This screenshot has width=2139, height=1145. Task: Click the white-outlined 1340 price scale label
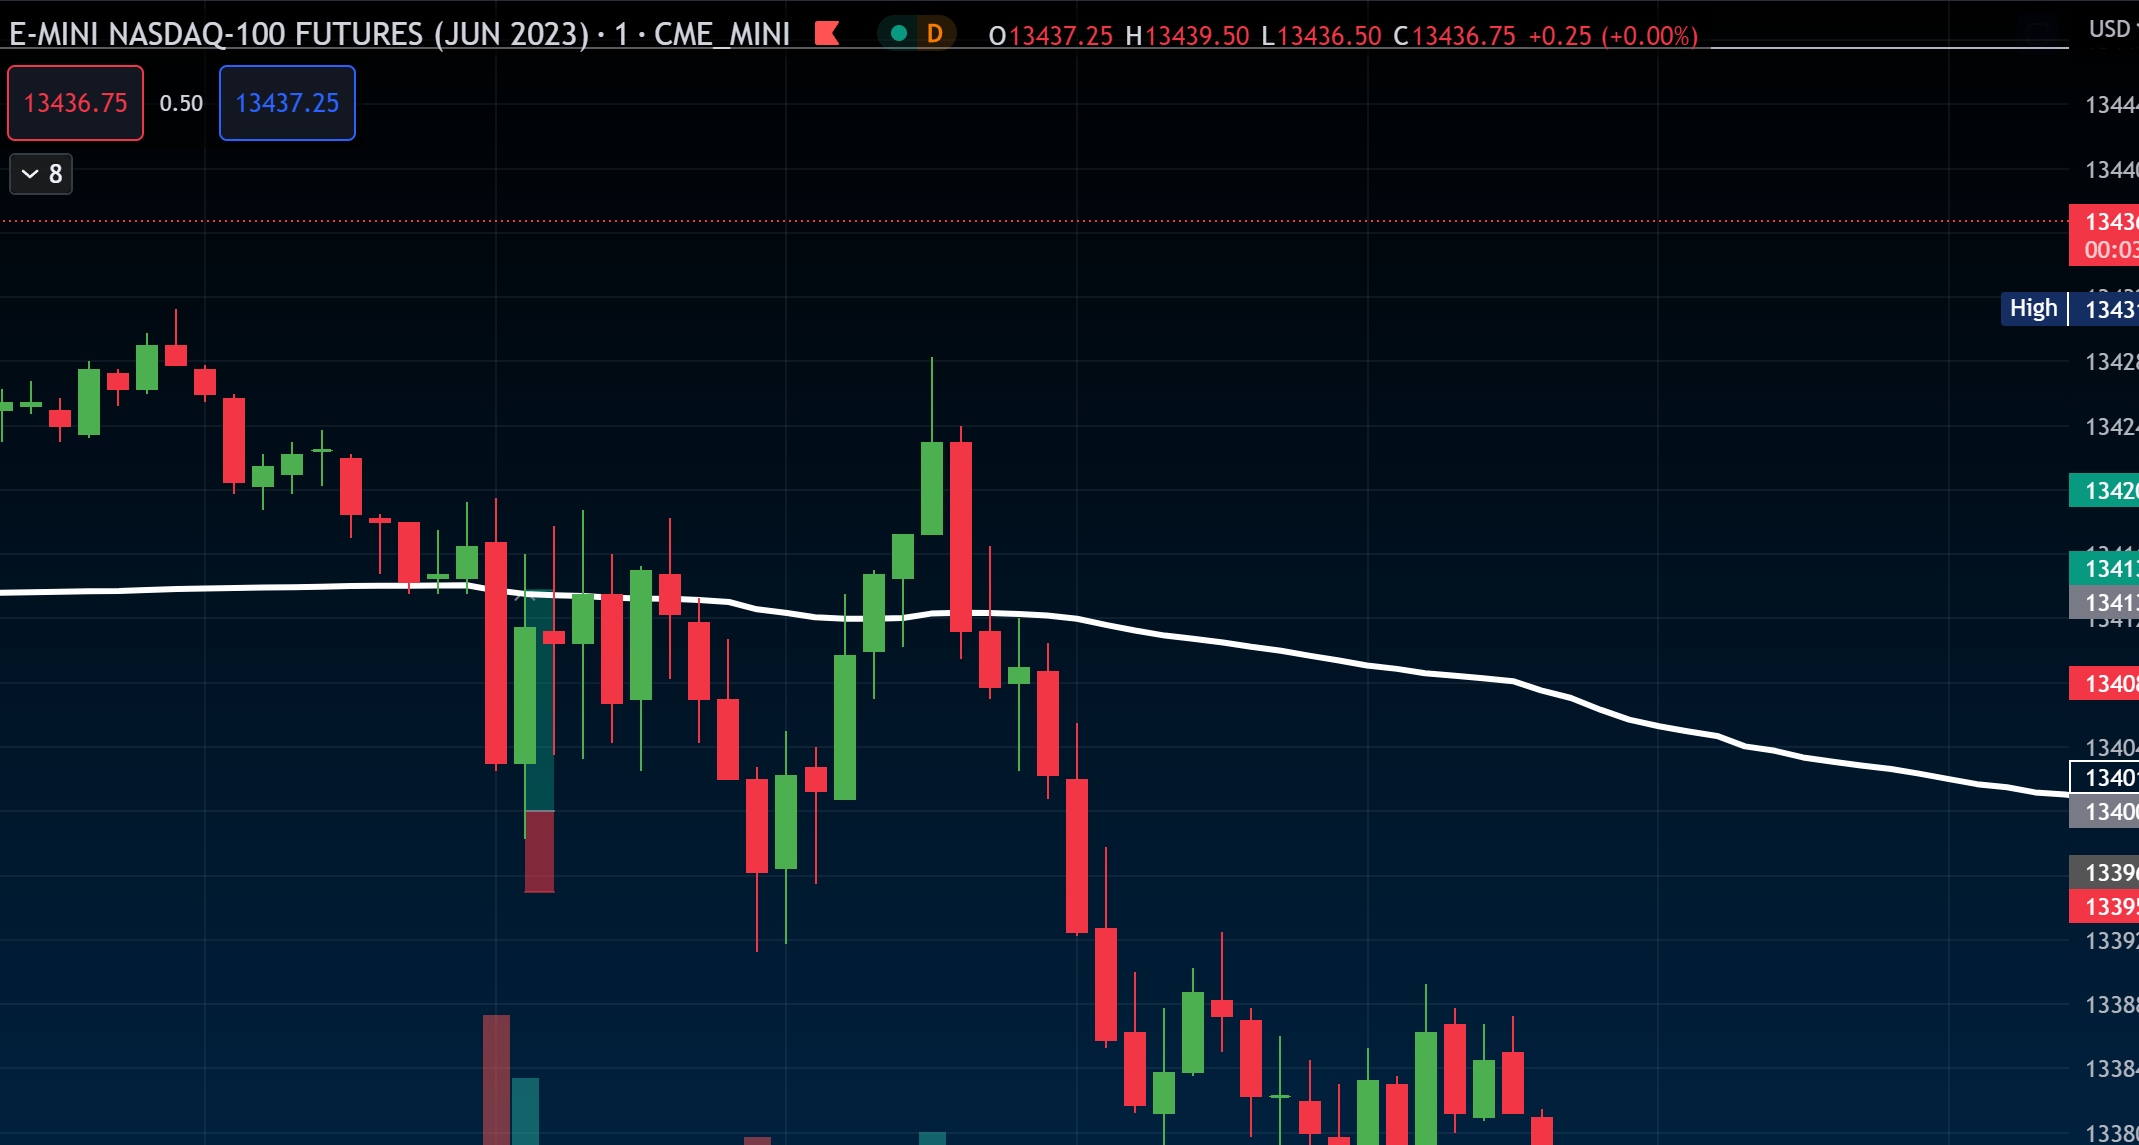[2104, 777]
